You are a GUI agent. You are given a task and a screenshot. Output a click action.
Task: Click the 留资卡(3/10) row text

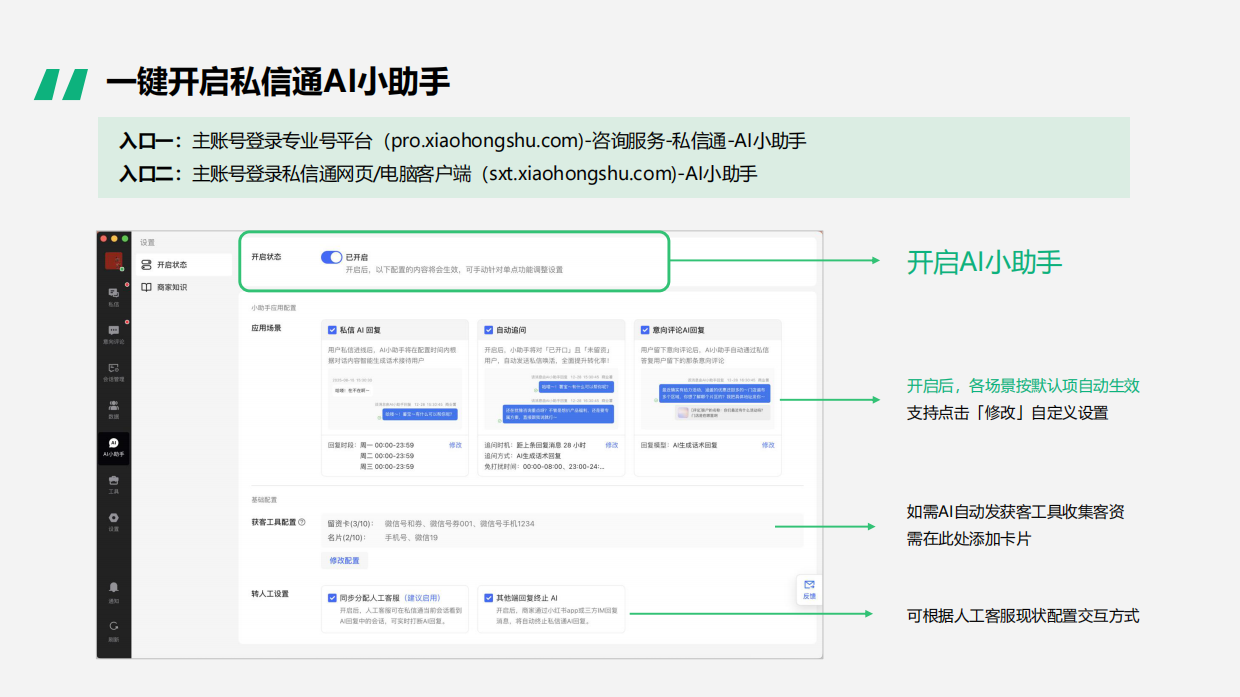click(431, 523)
